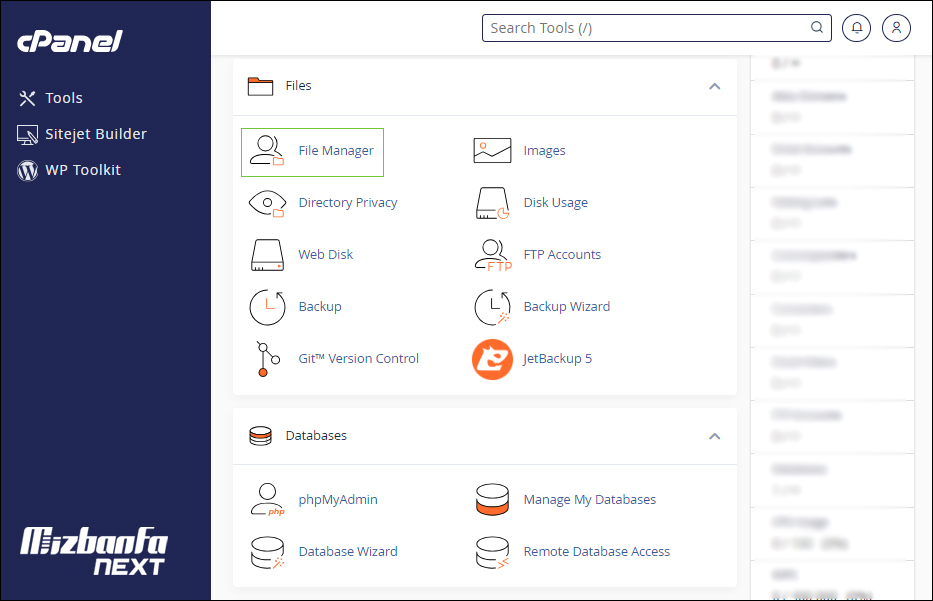The image size is (933, 601).
Task: Select the Disk Usage link
Action: (x=556, y=203)
